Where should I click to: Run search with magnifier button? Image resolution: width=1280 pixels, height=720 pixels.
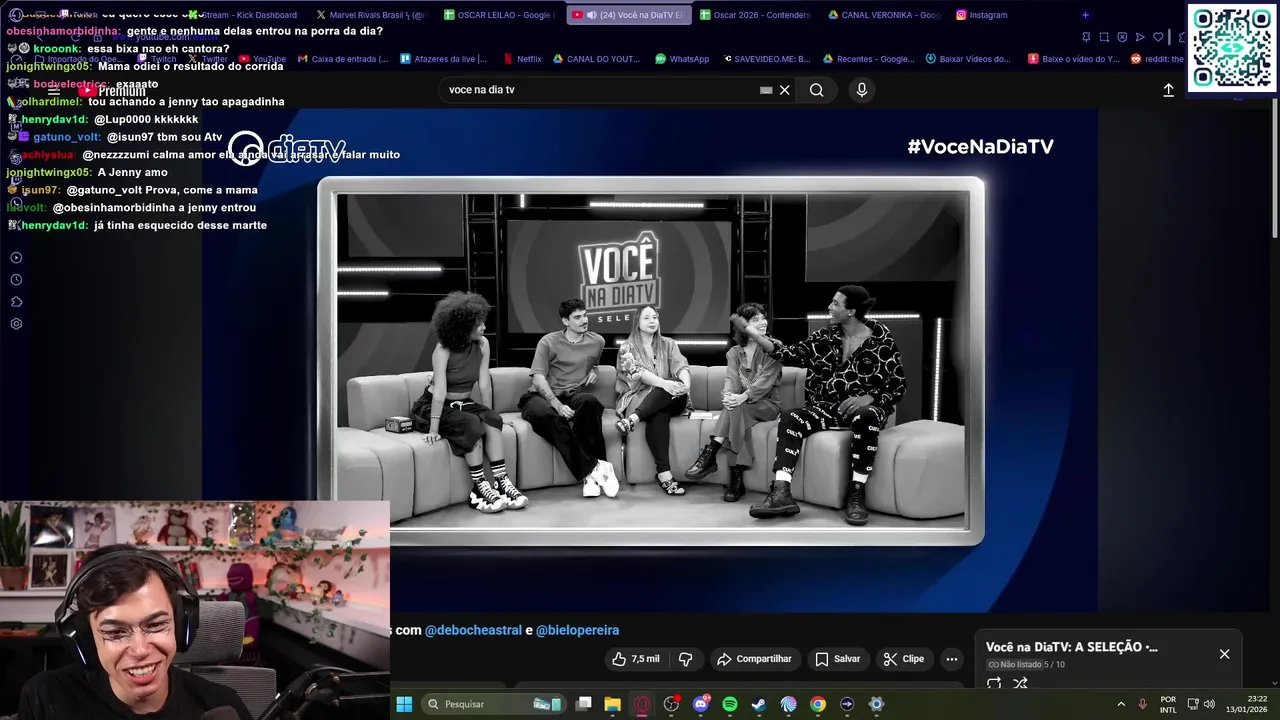coord(817,90)
